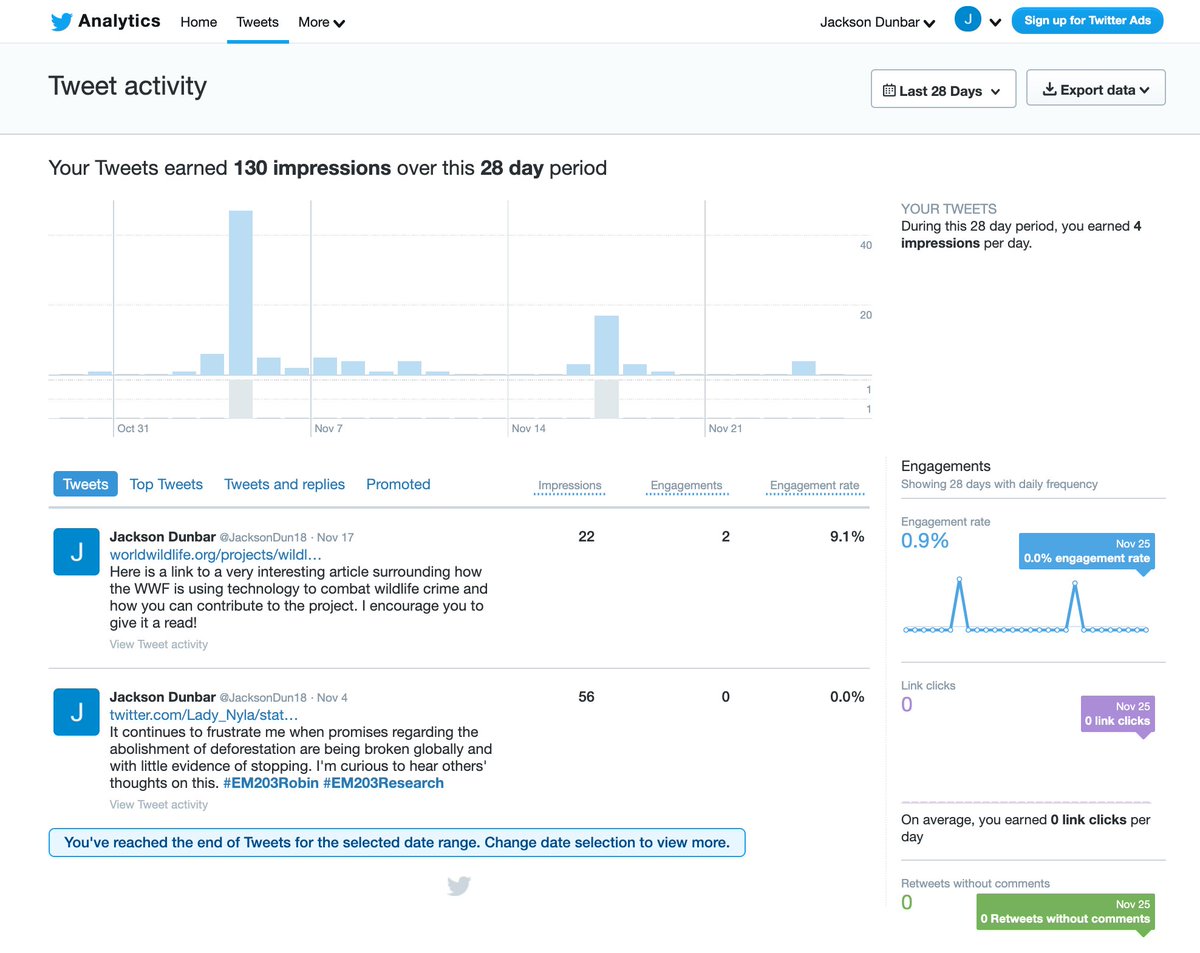
Task: Open the Last 28 Days date selector
Action: click(943, 89)
